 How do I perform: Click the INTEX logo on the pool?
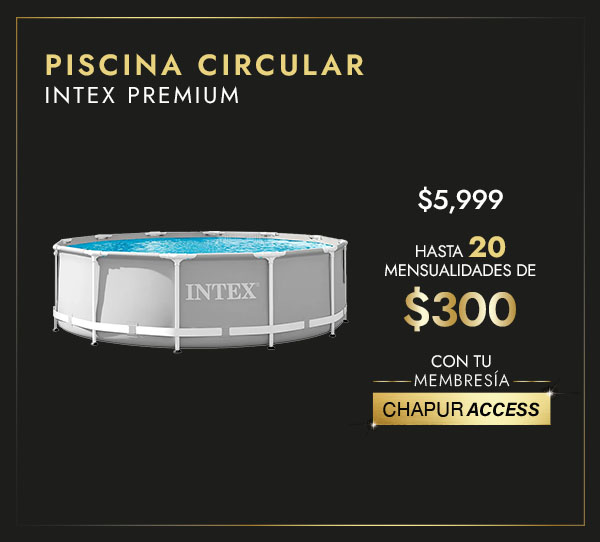click(x=222, y=292)
